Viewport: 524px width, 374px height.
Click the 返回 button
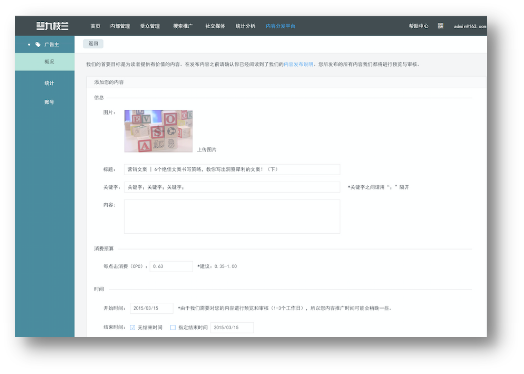pyautogui.click(x=93, y=43)
